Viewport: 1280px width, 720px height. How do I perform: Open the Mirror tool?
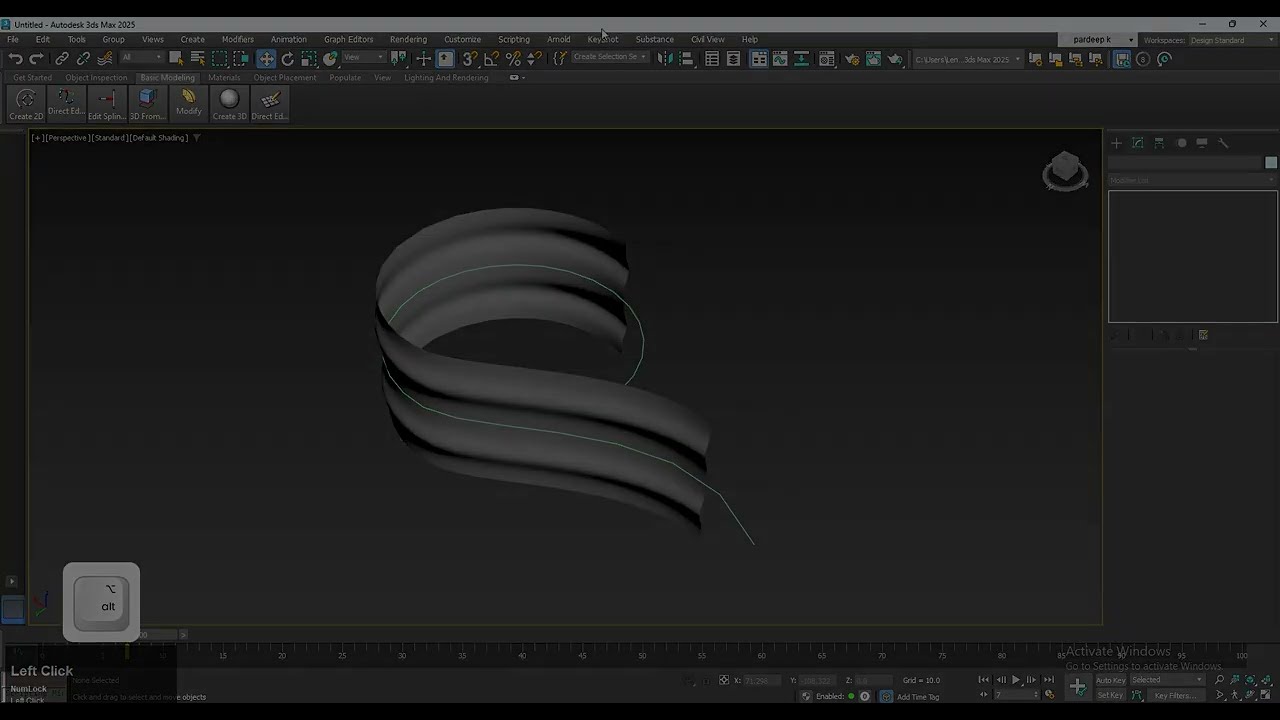[x=665, y=59]
